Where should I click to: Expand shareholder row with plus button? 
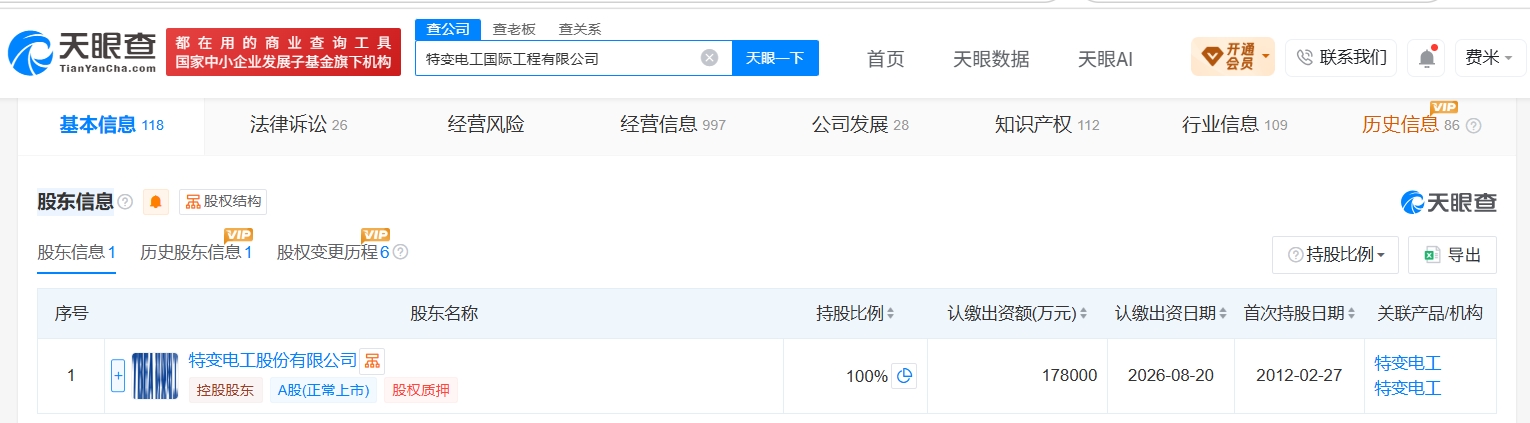point(118,376)
